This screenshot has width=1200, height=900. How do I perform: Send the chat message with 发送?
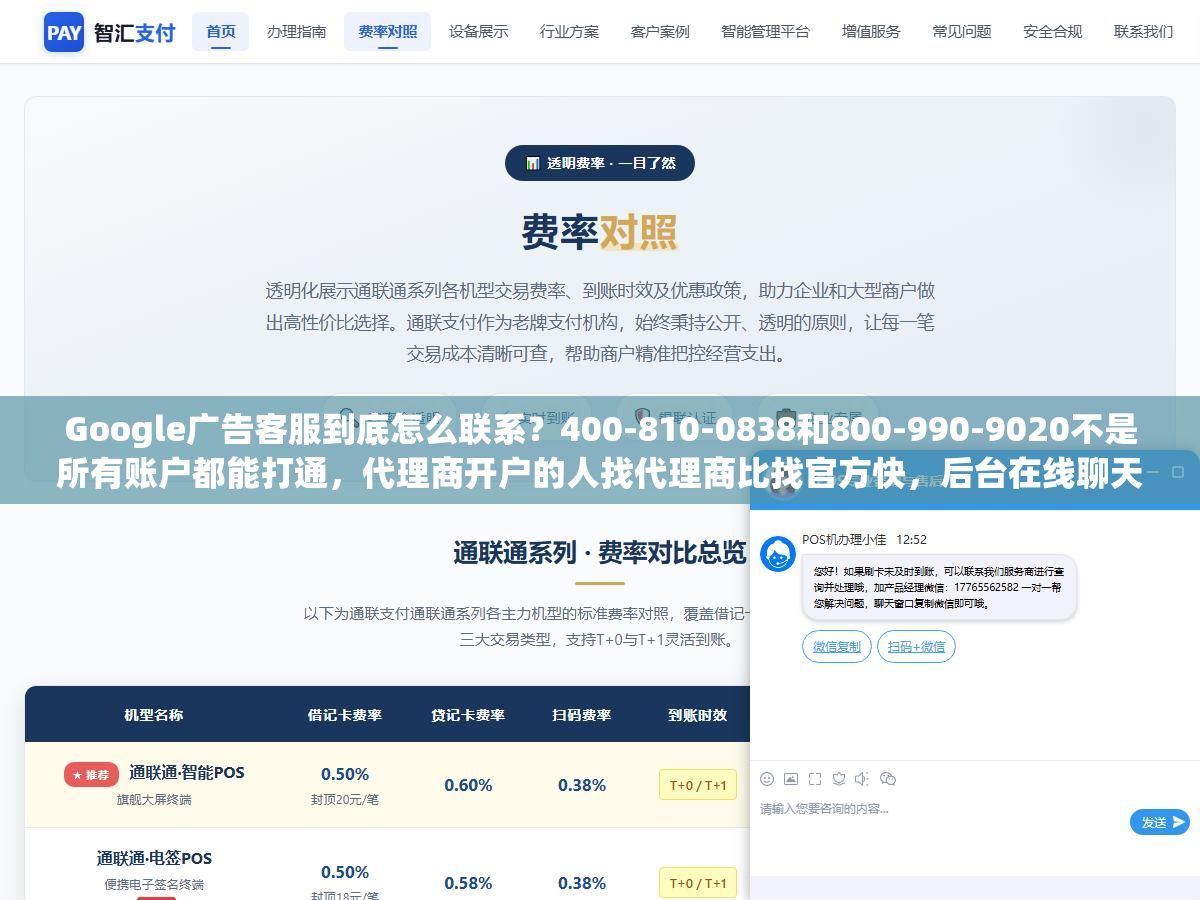(1160, 822)
